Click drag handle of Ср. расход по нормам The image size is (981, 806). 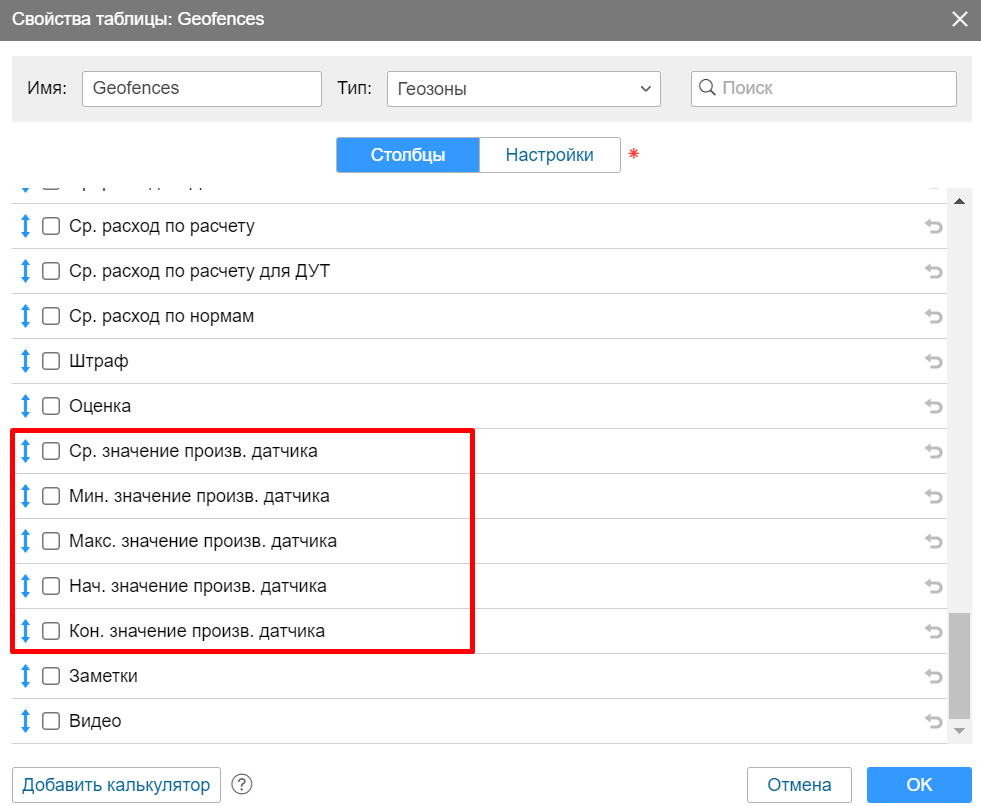click(x=26, y=317)
